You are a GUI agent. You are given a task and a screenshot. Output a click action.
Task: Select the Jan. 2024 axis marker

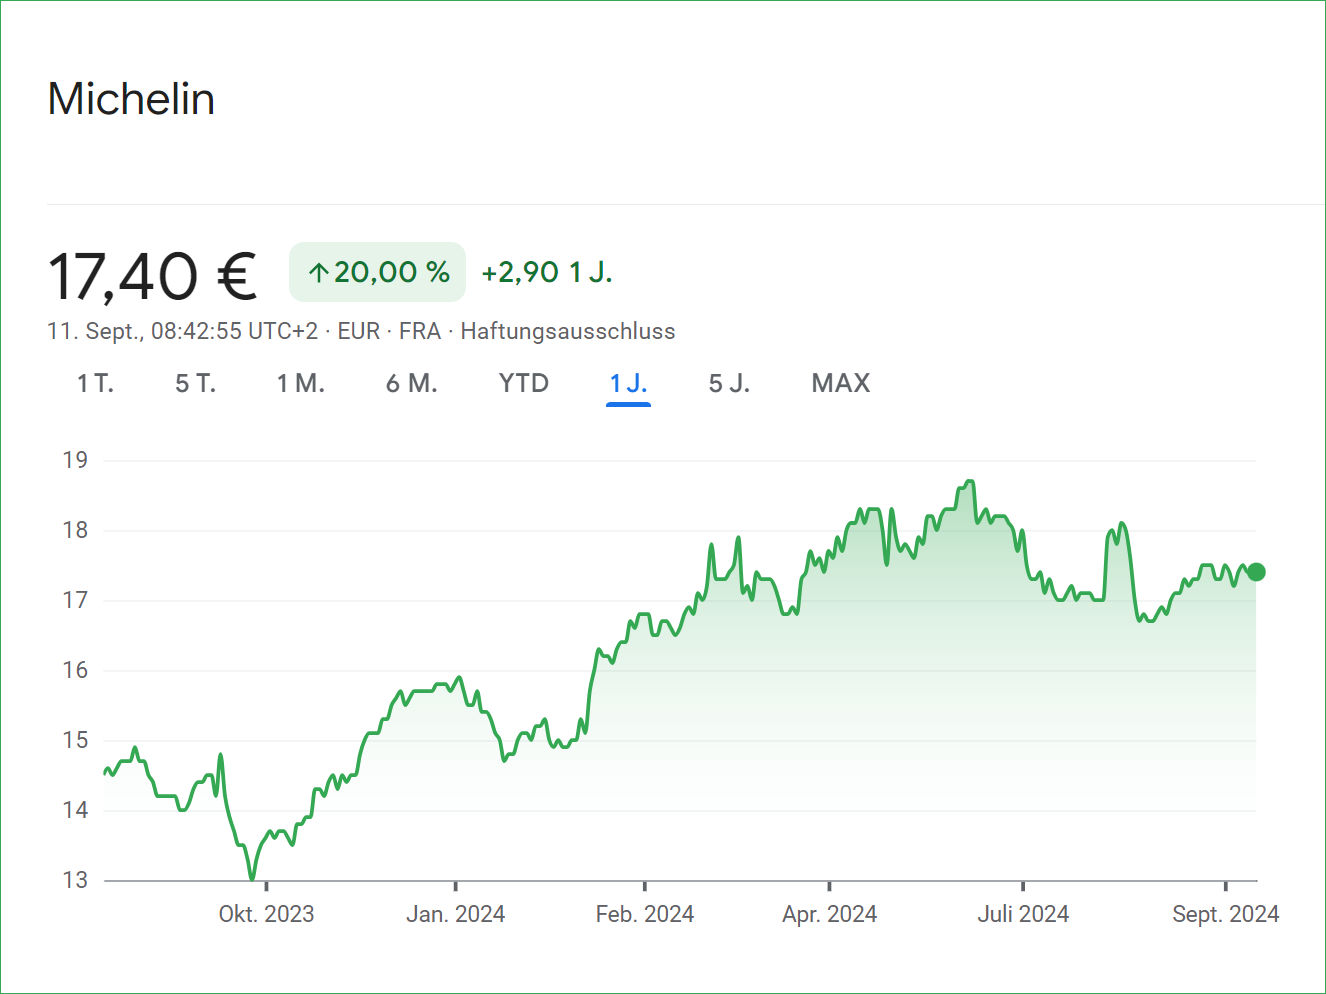click(455, 914)
